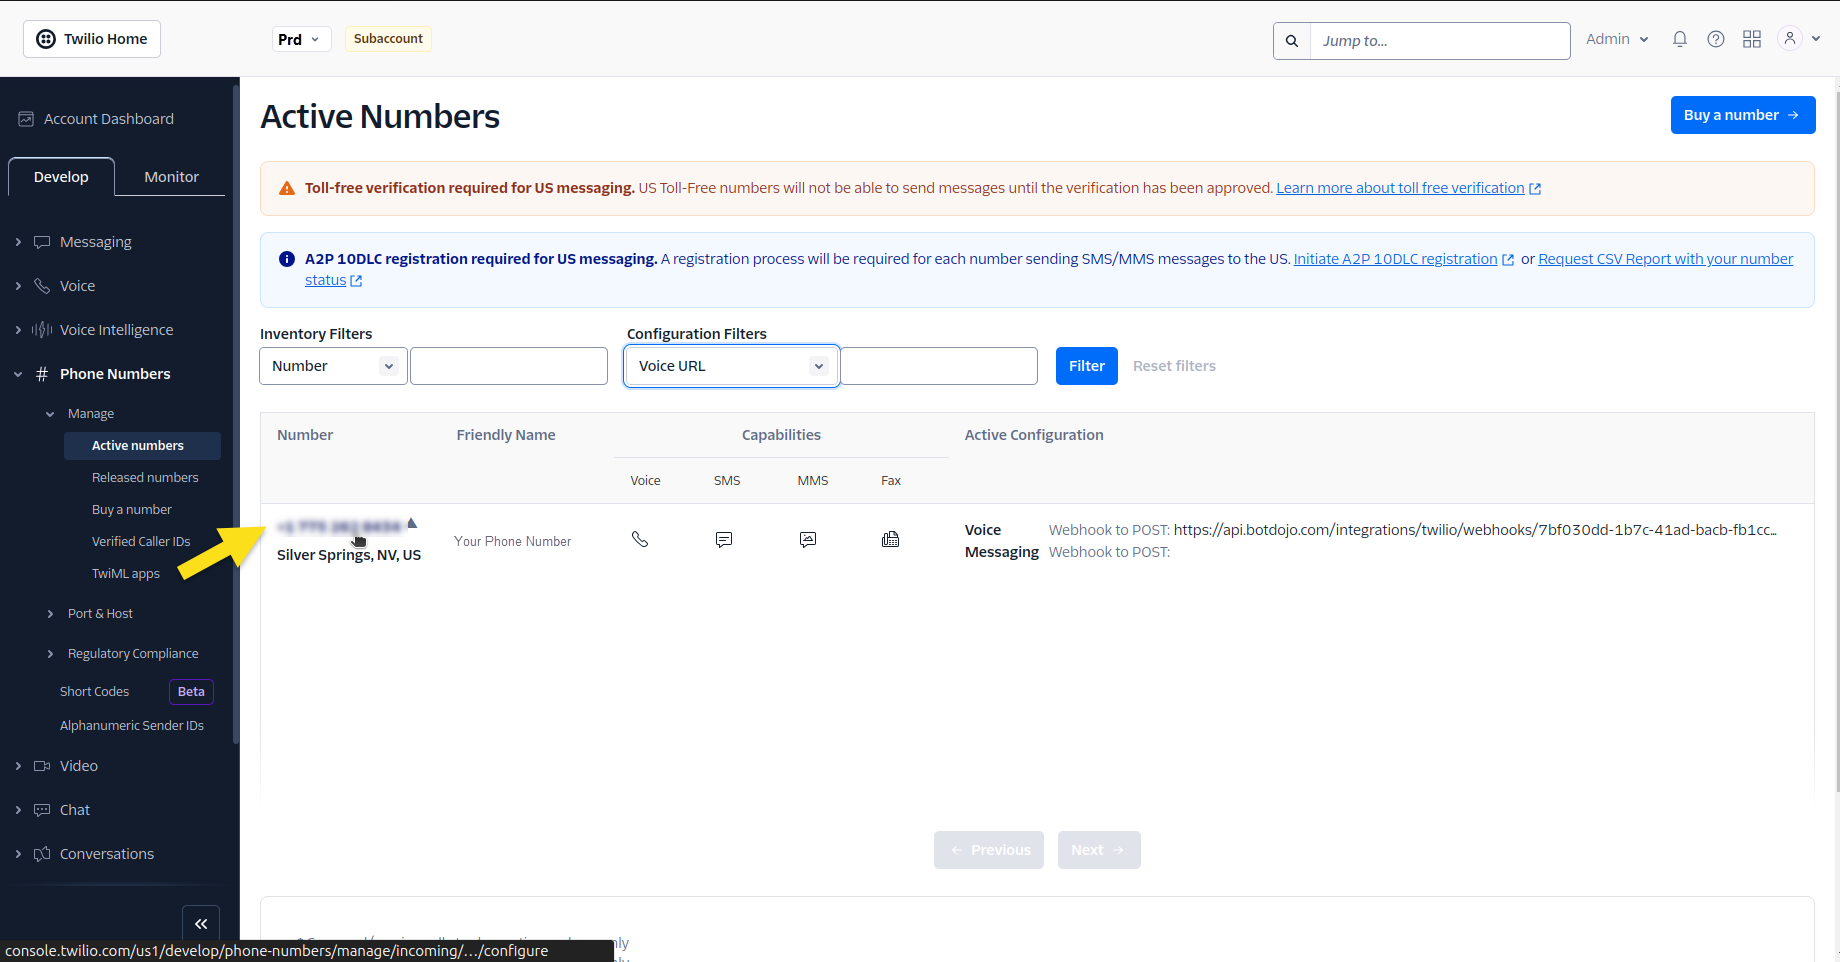
Task: Focus the inventory filter text field
Action: click(x=509, y=366)
